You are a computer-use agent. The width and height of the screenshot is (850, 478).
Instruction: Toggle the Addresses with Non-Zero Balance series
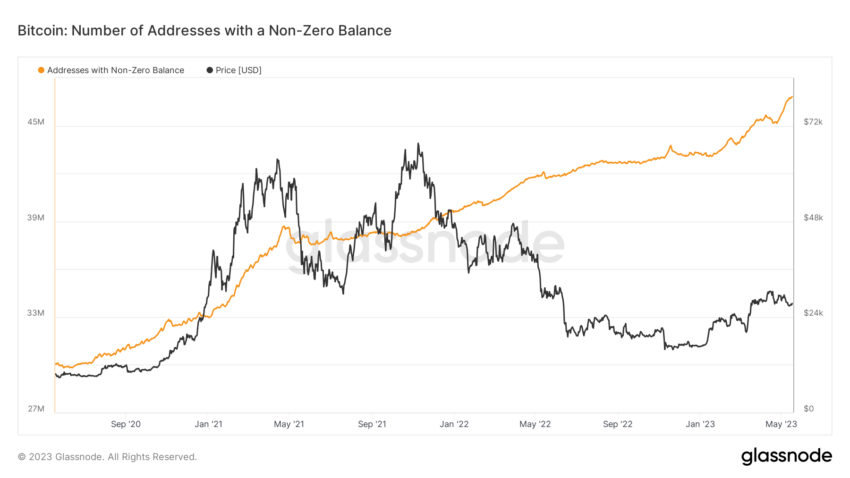pos(115,70)
